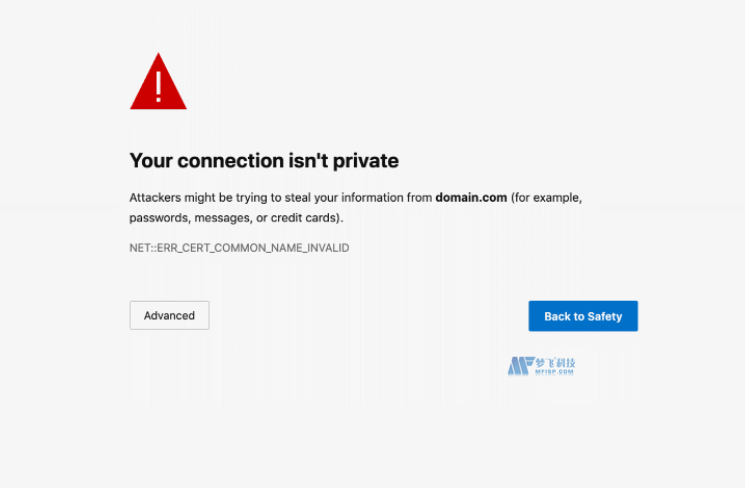Click the MFISP.COM watermark text
Image resolution: width=745 pixels, height=488 pixels.
(x=556, y=373)
